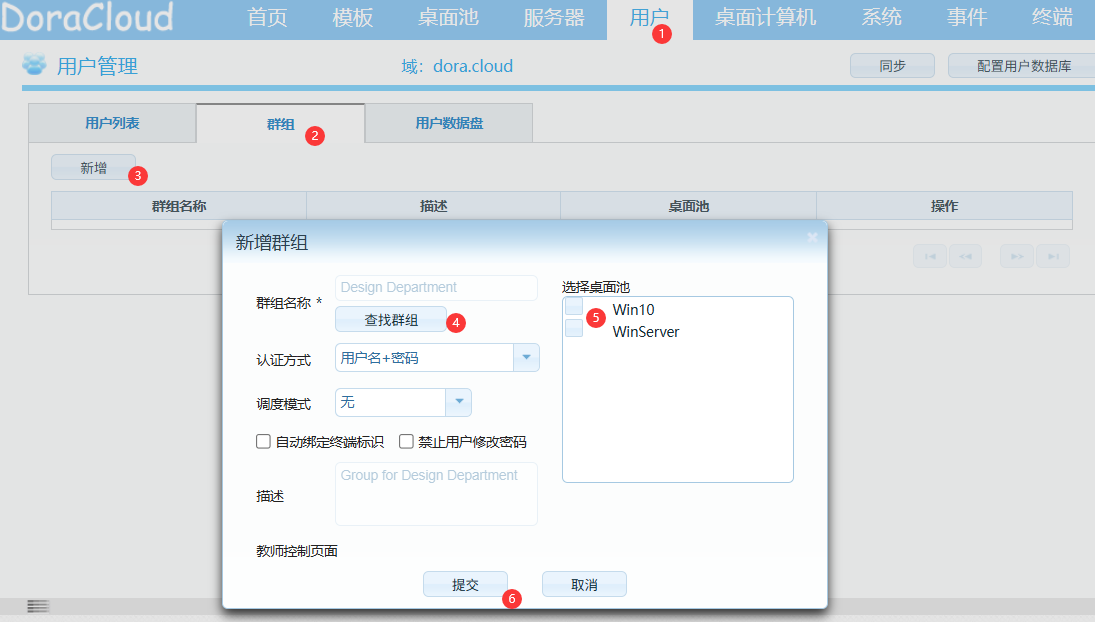This screenshot has height=622, width=1095.
Task: Focus the 群组名称 input field
Action: point(436,288)
